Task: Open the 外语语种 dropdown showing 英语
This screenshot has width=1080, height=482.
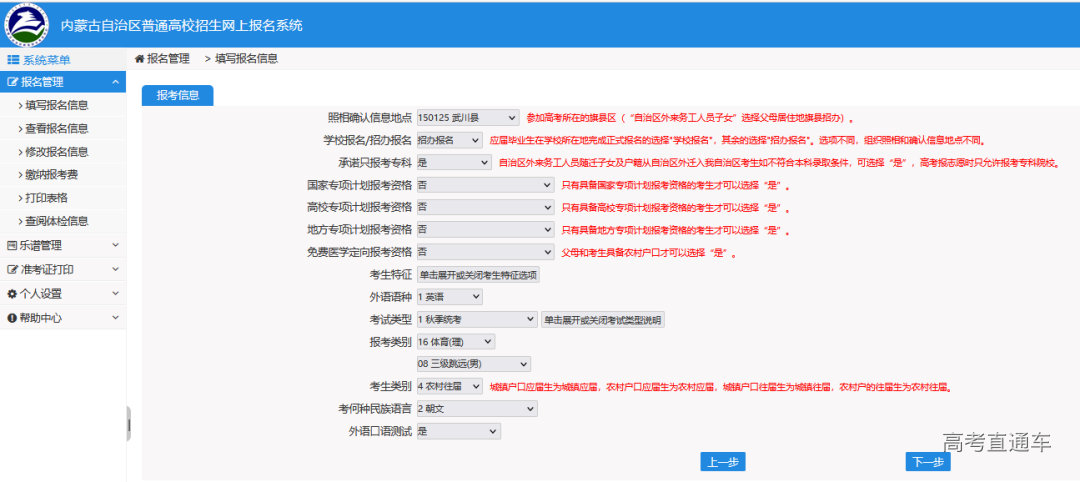Action: [450, 297]
